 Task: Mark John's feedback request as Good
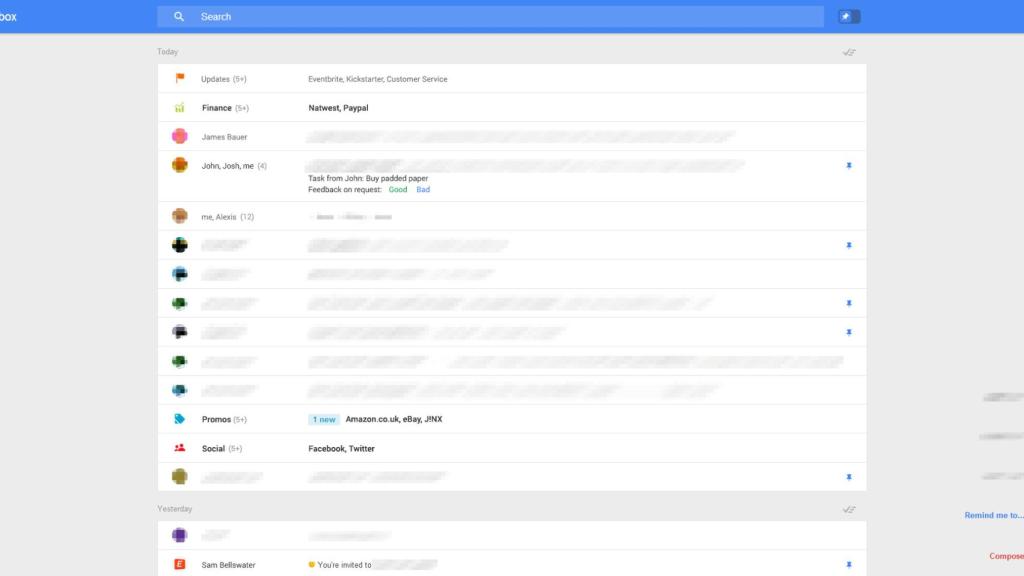[397, 189]
